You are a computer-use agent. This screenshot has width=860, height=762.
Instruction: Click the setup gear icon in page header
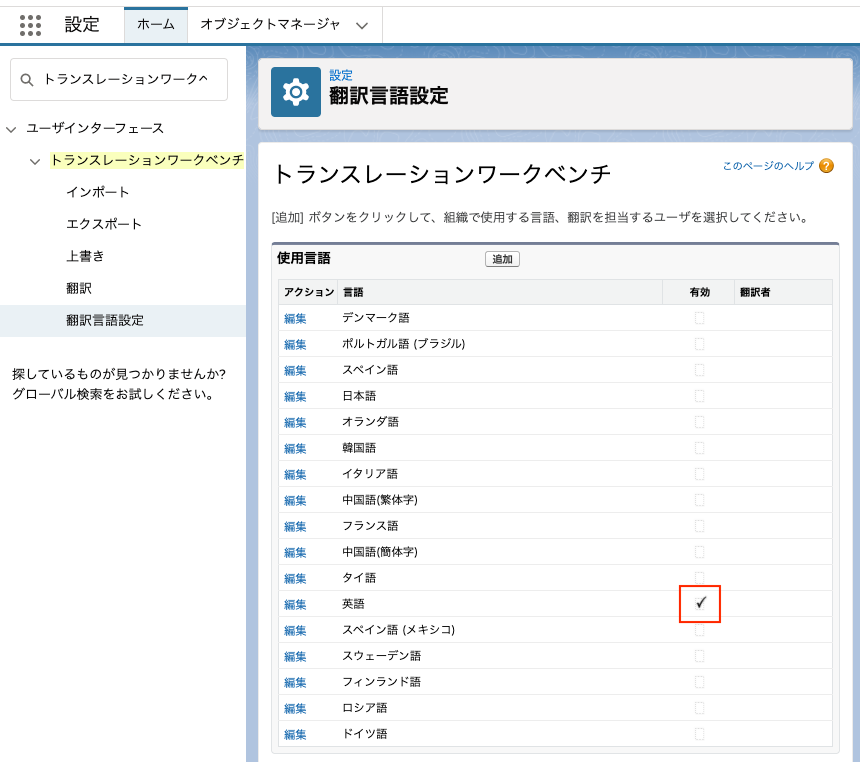click(x=296, y=92)
